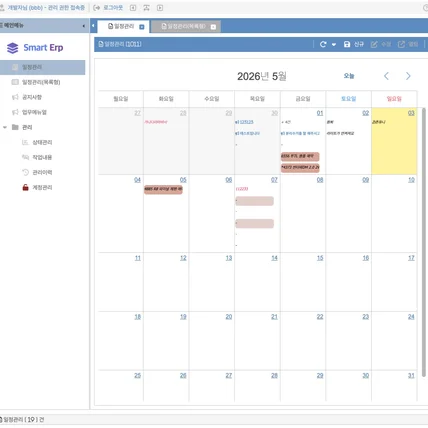Open the dropdown arrow beside the refresh icon
This screenshot has height=428, width=428.
point(334,45)
